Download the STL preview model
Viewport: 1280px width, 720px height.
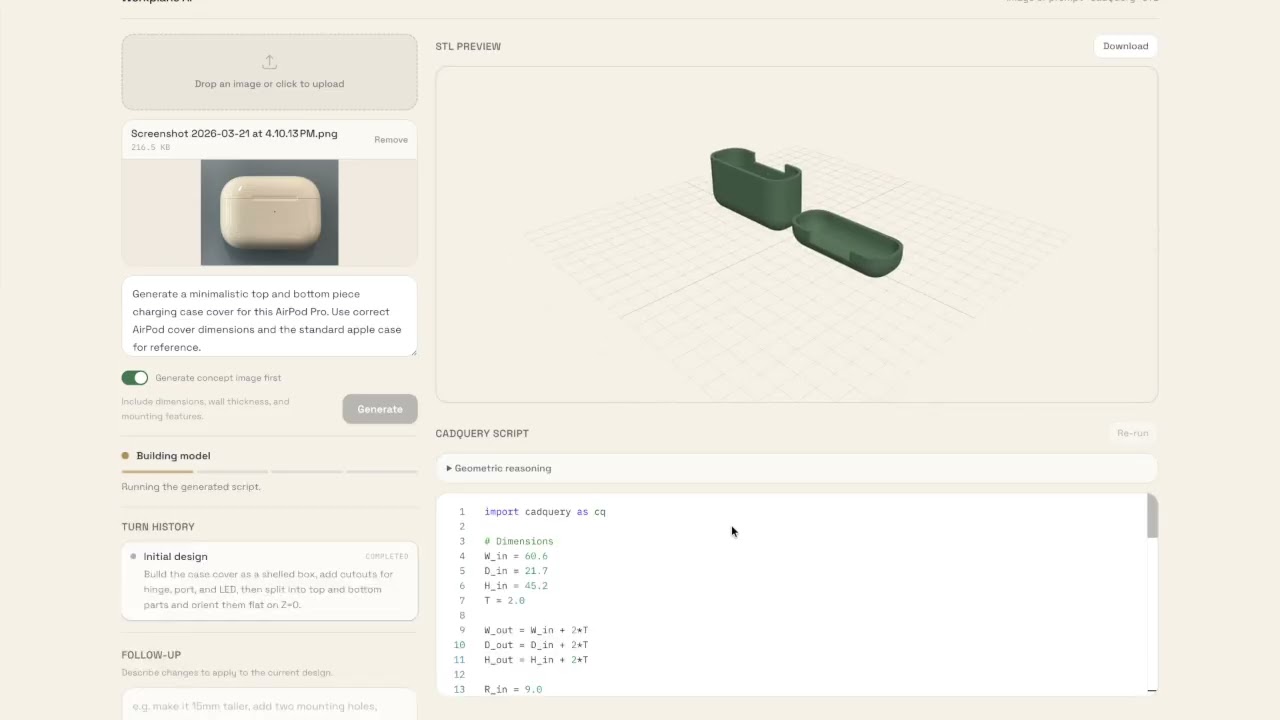(1125, 46)
